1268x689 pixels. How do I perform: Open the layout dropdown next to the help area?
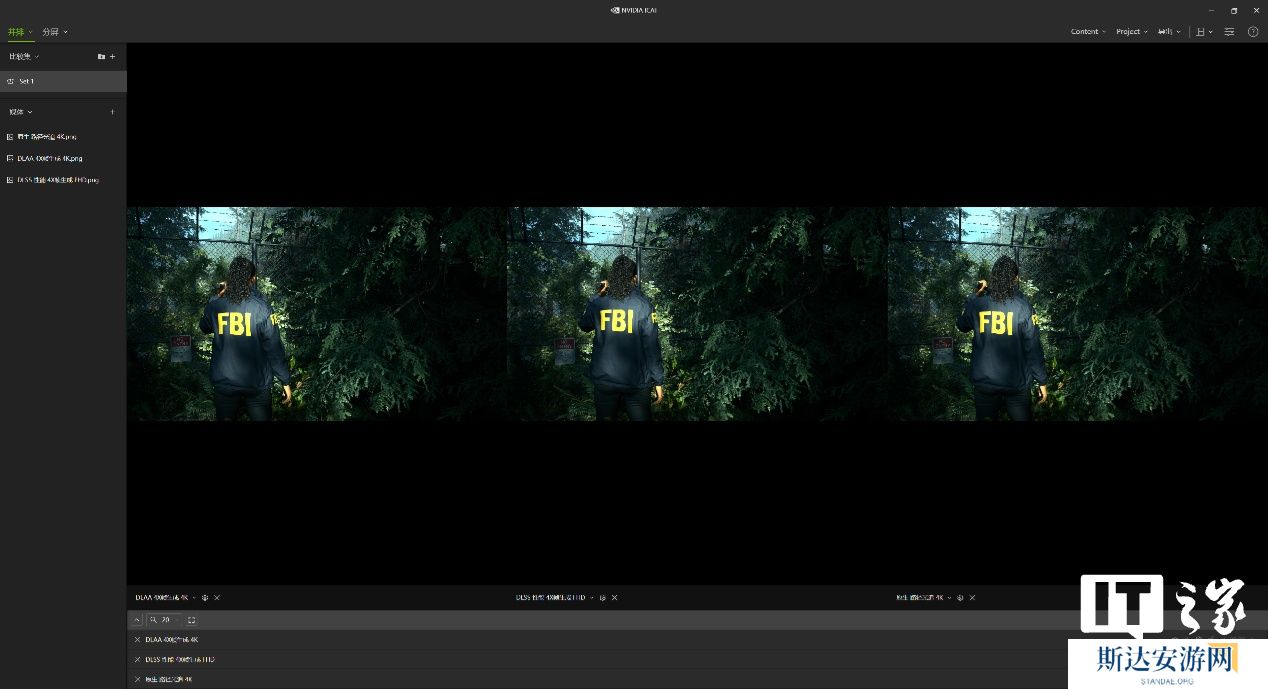coord(1204,32)
